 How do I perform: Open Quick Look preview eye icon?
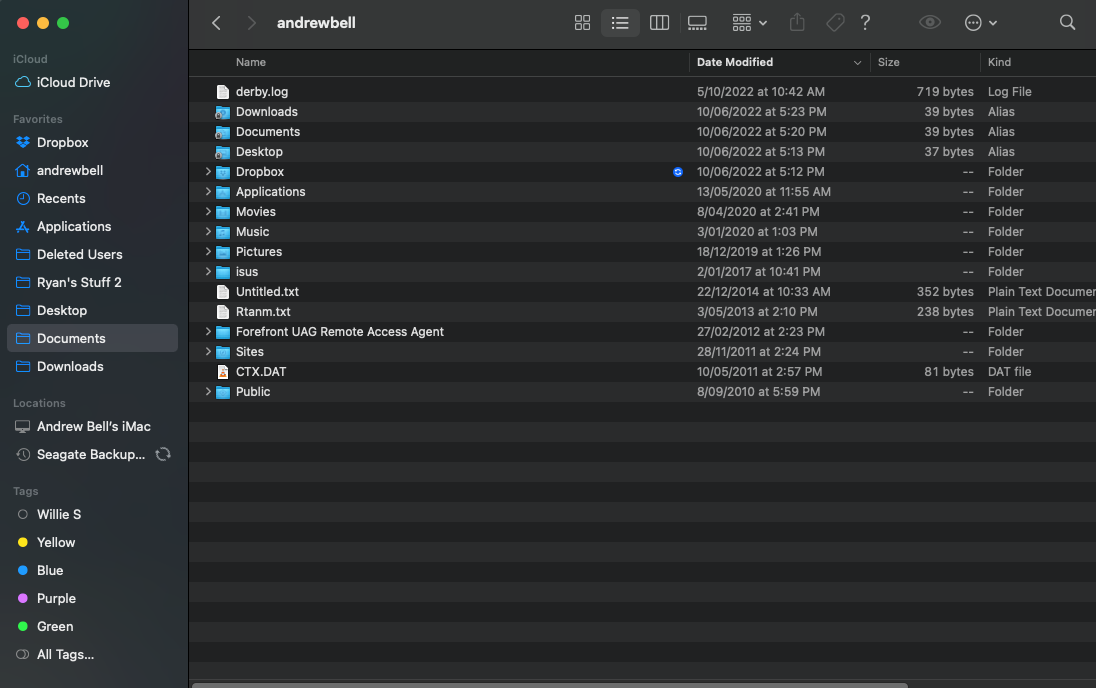(929, 22)
